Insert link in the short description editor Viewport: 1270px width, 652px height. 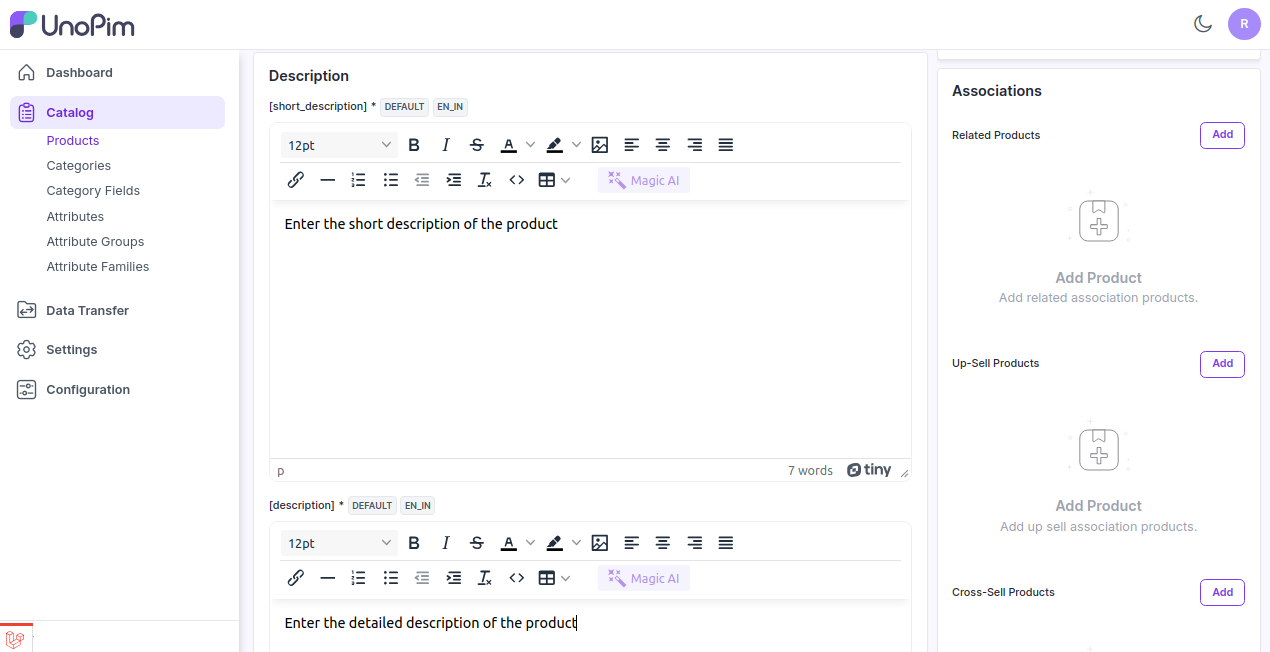click(296, 180)
